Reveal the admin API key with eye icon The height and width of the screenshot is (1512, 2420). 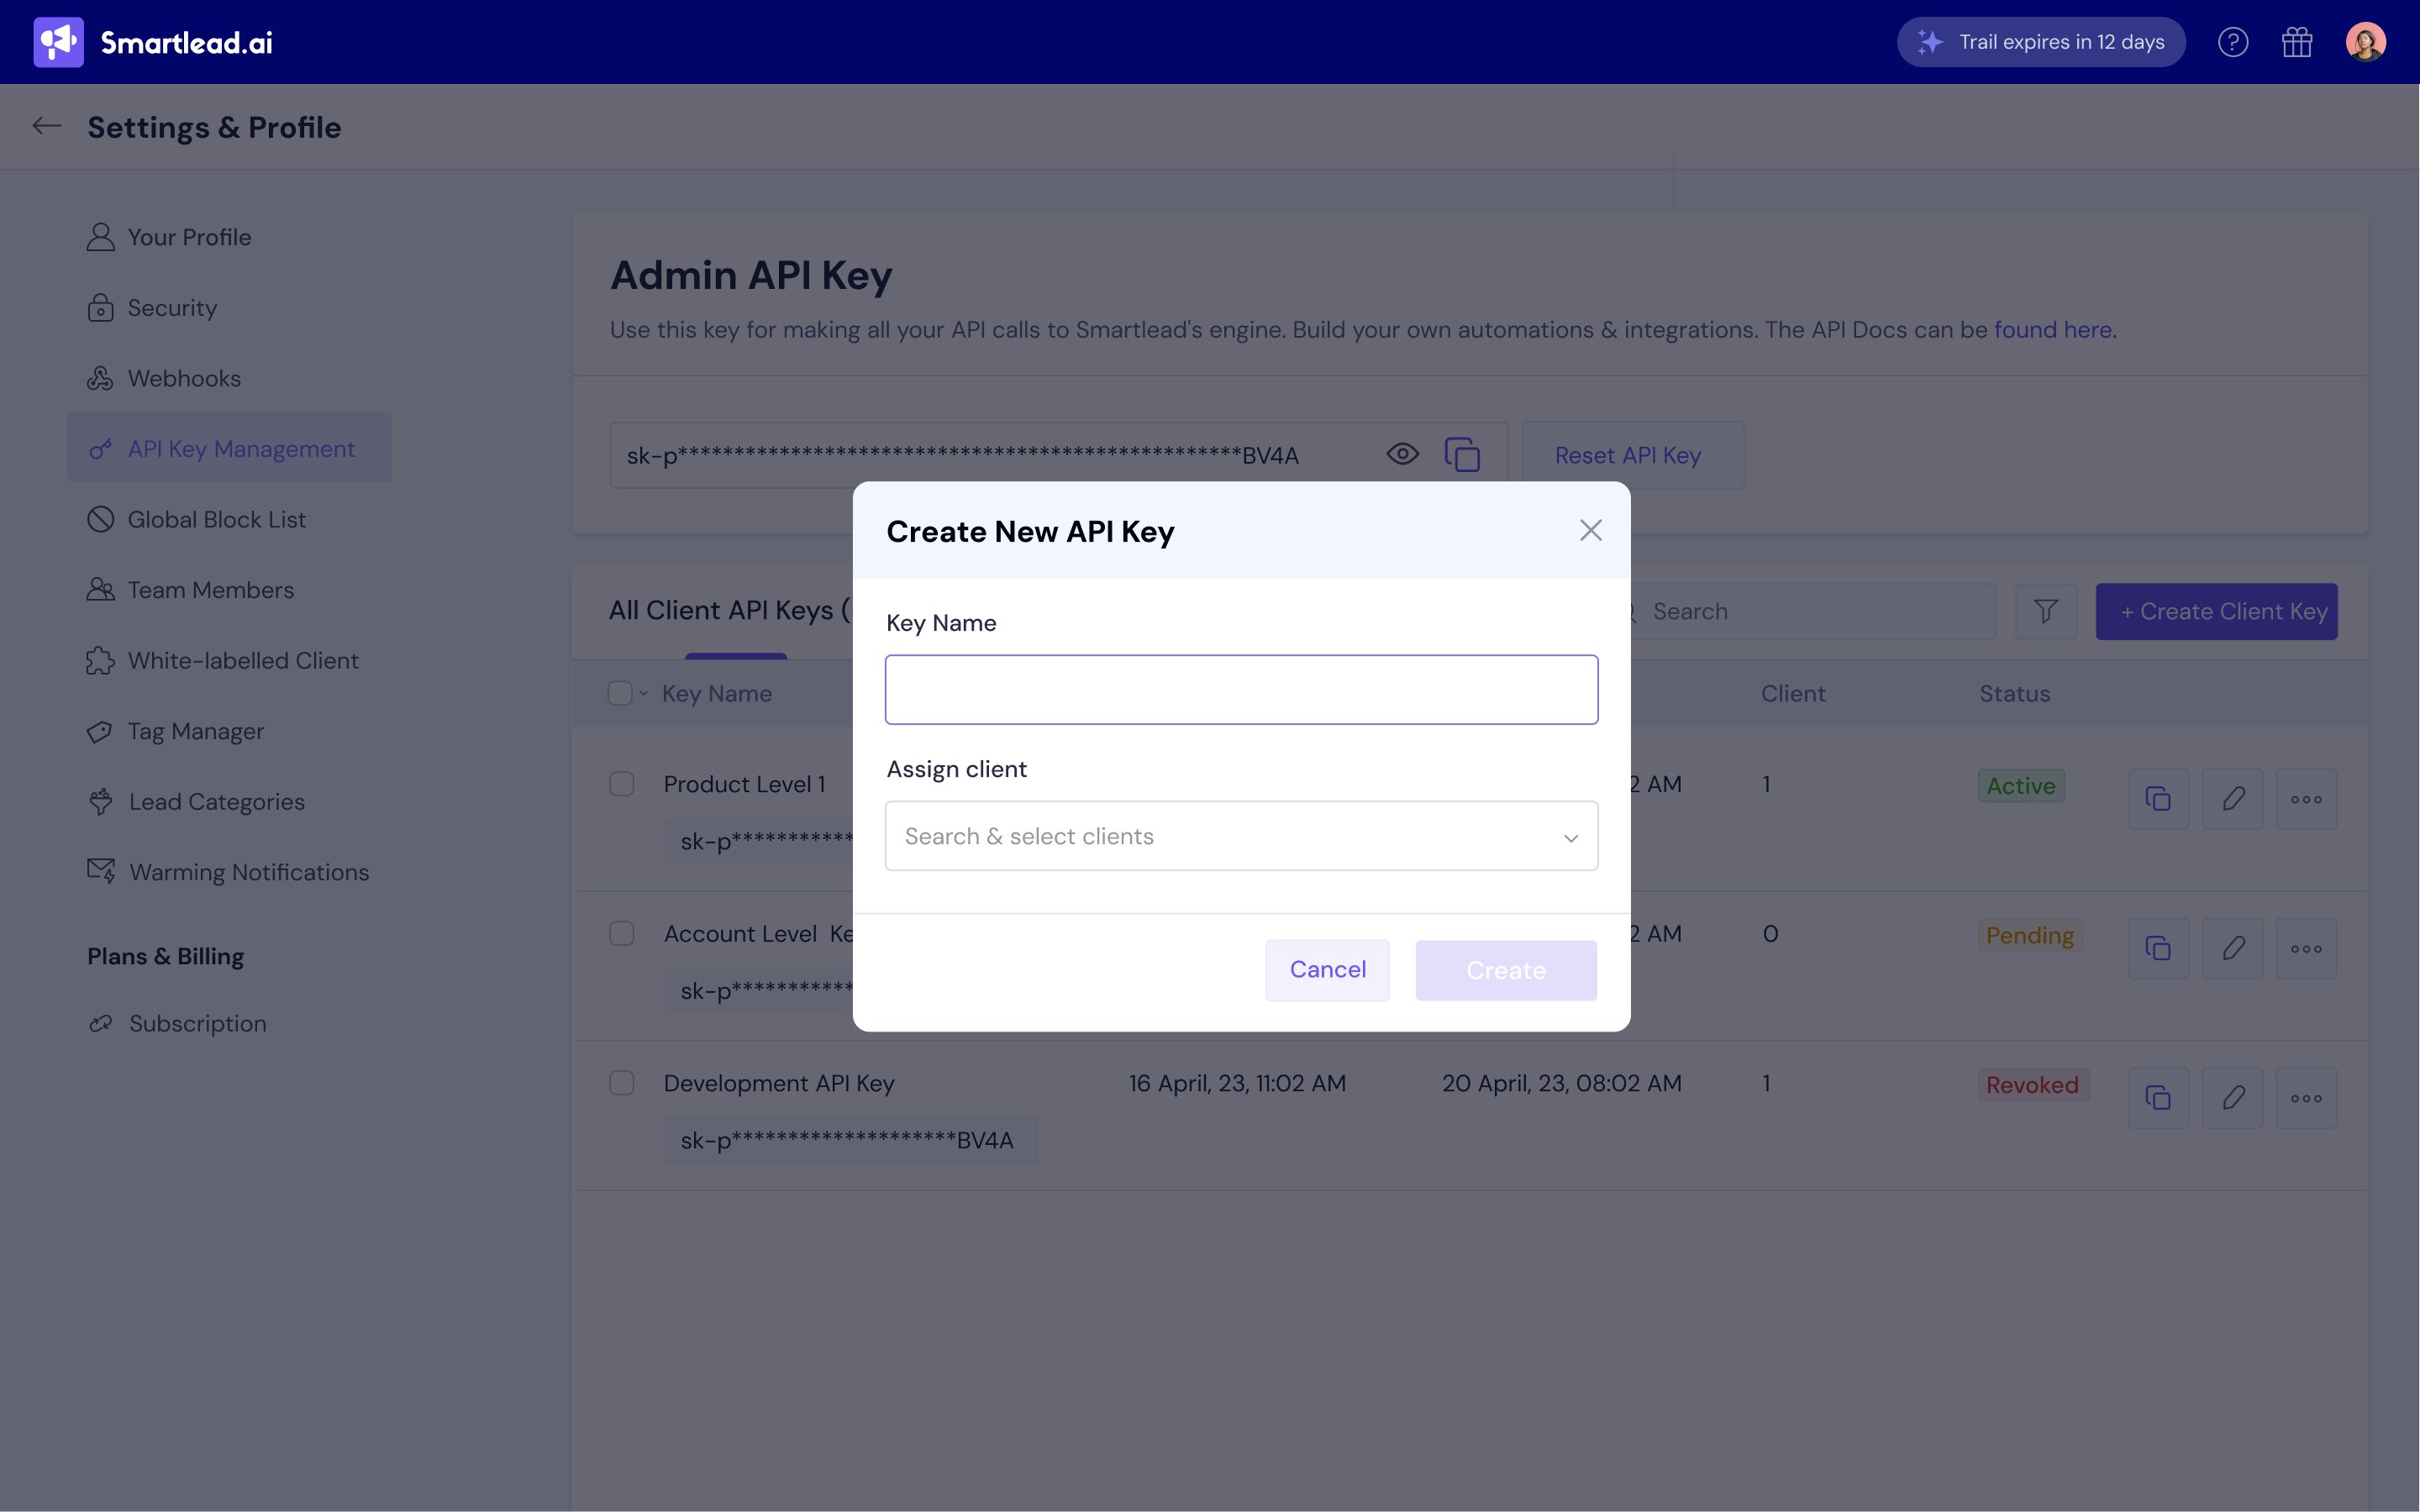point(1402,455)
